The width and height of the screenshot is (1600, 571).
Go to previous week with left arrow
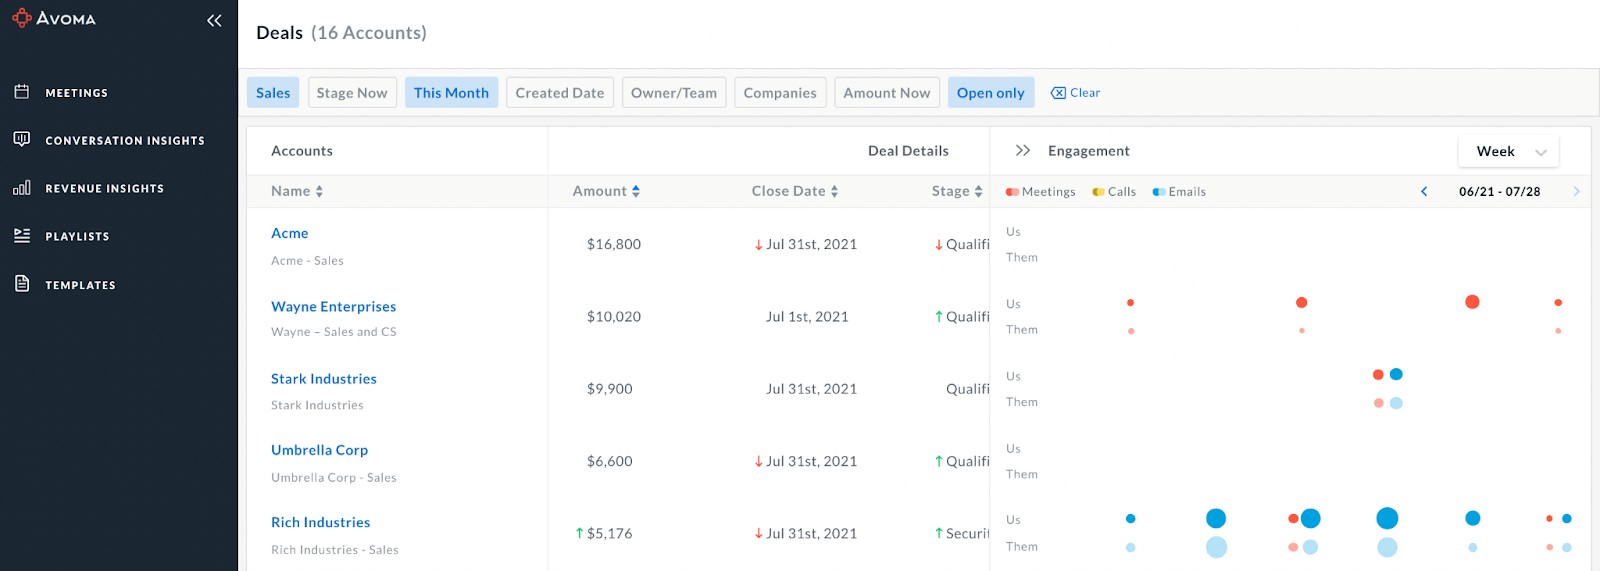[1424, 191]
